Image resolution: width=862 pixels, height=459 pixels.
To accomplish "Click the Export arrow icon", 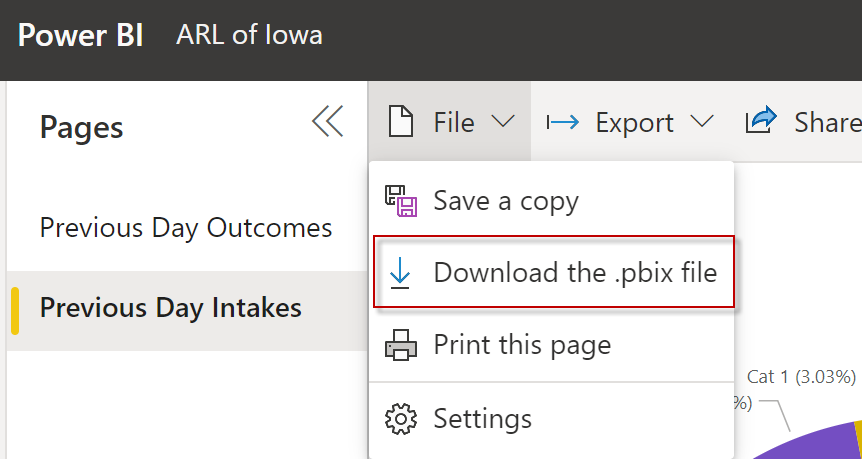I will pyautogui.click(x=563, y=122).
